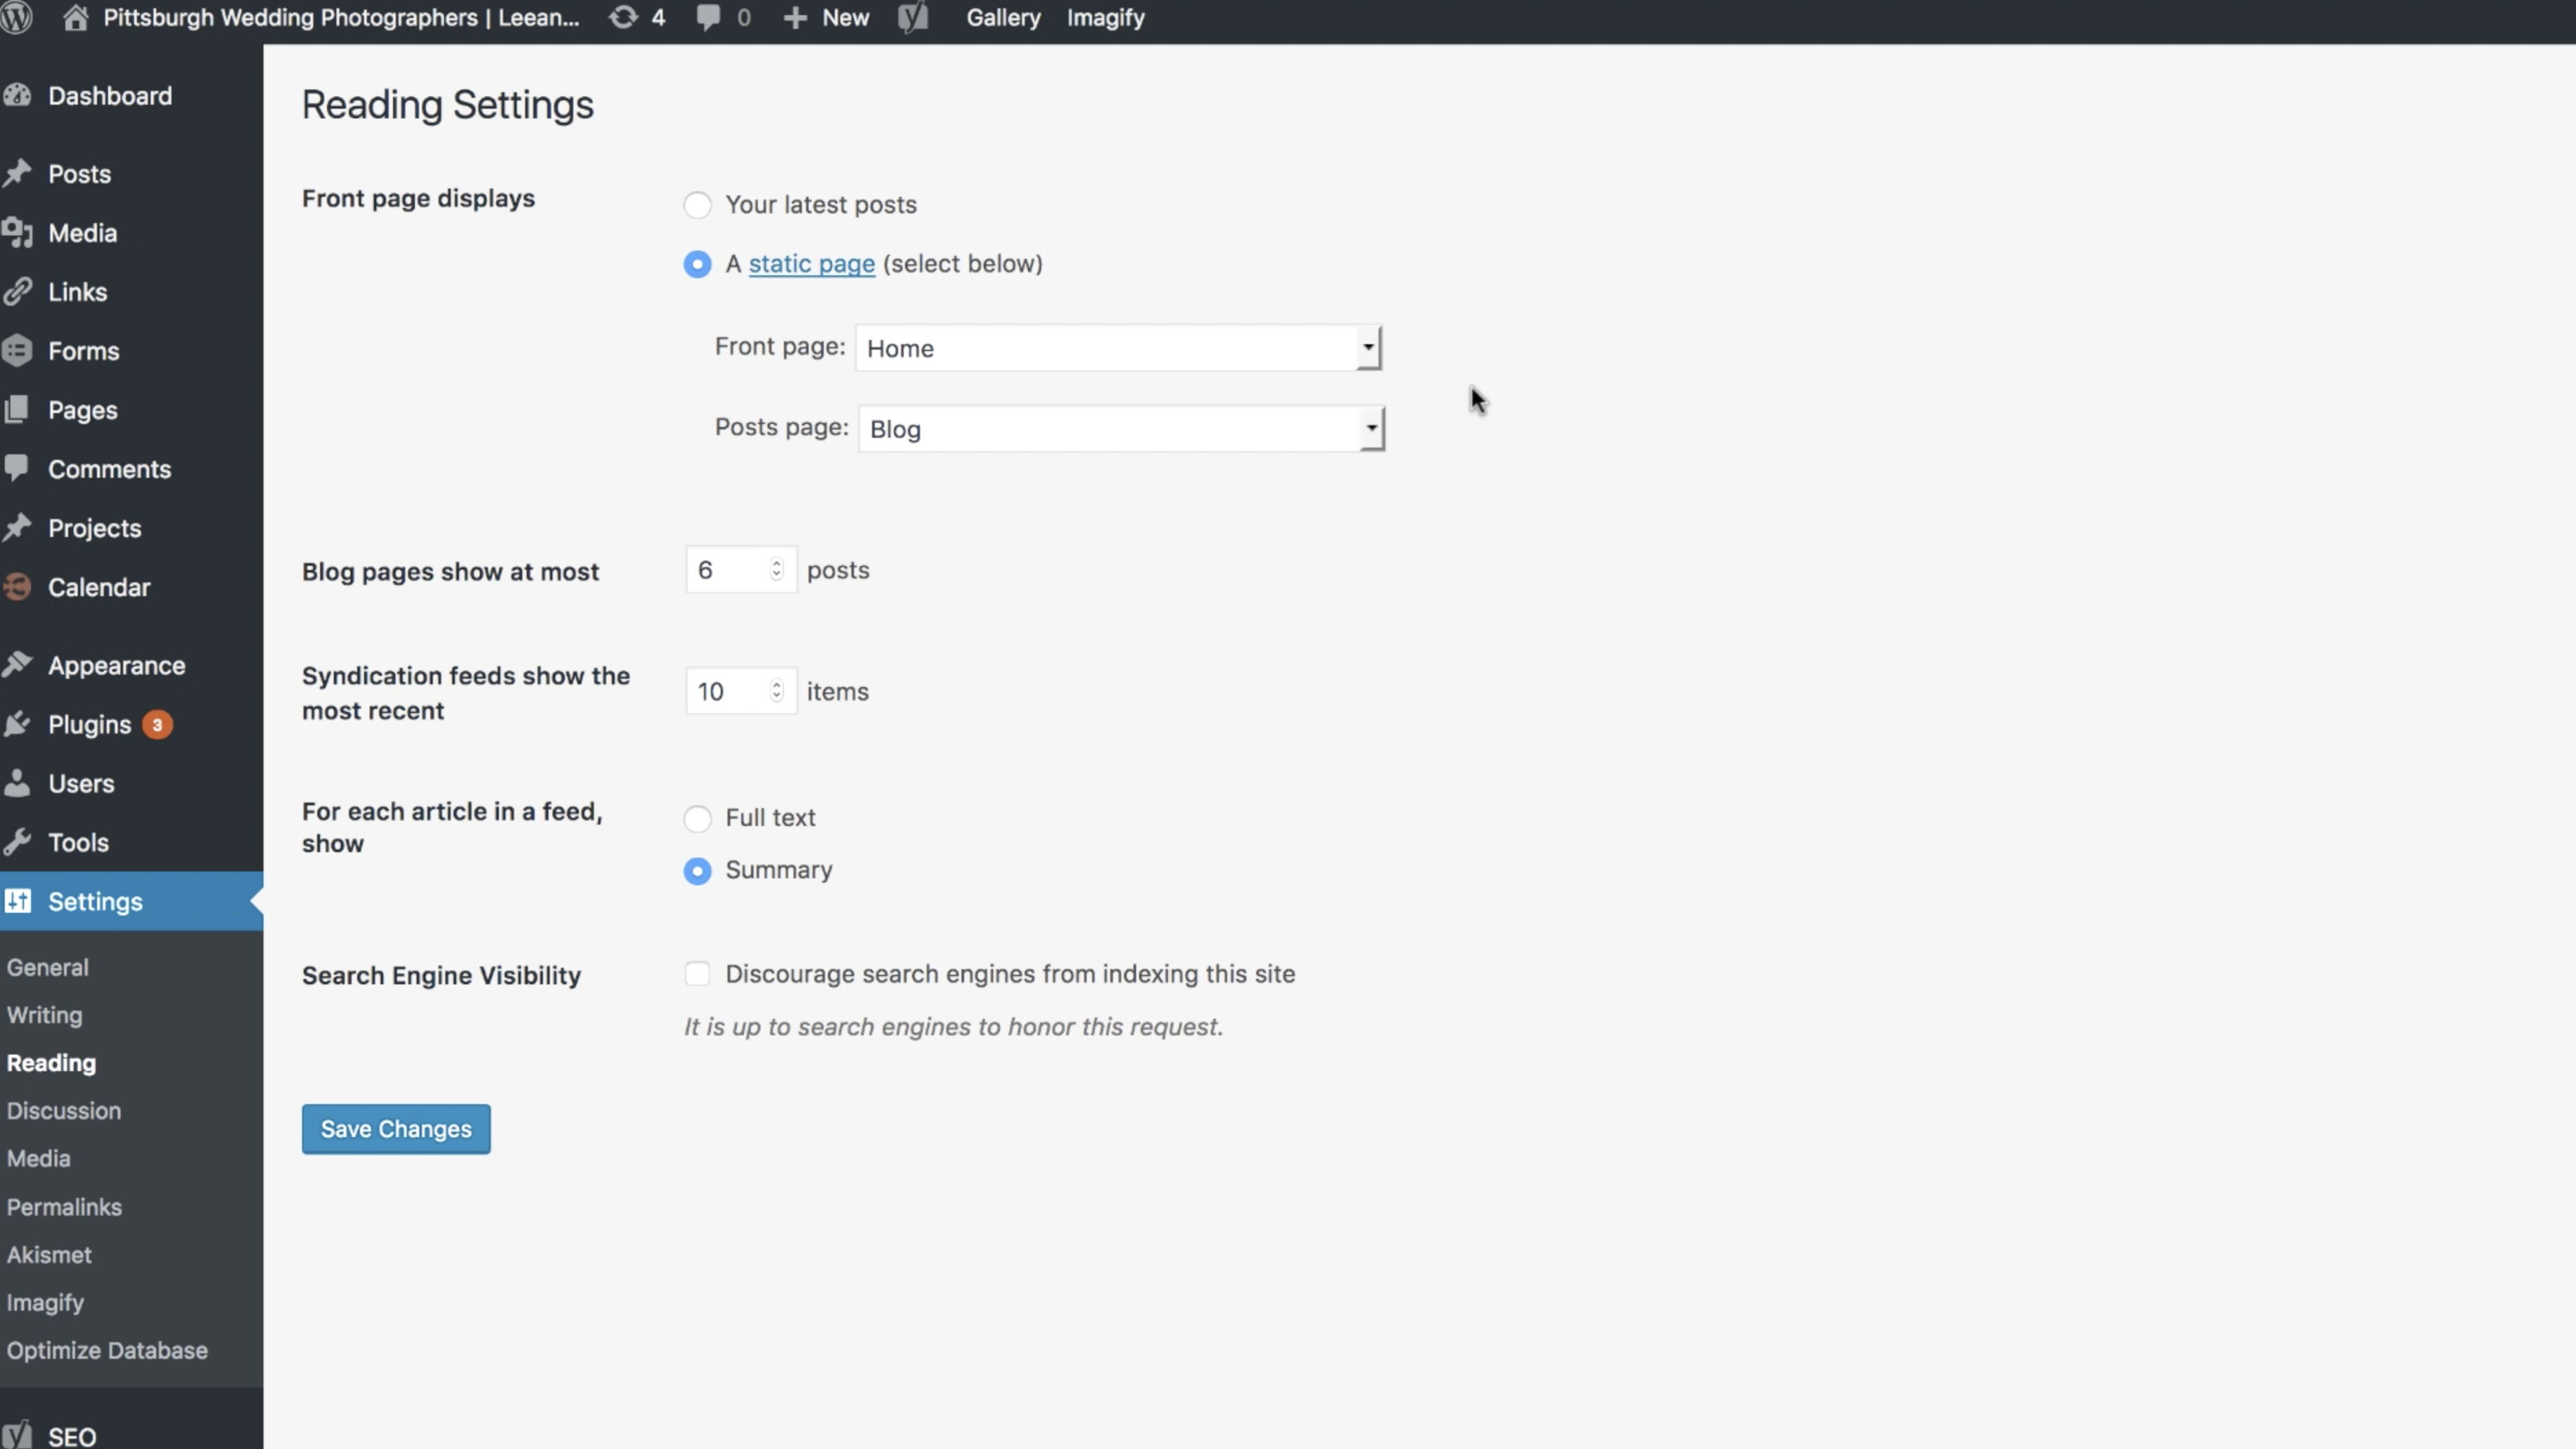Open Appearance menu with paintbrush icon
Screen dimensions: 2576x1449
(x=116, y=666)
